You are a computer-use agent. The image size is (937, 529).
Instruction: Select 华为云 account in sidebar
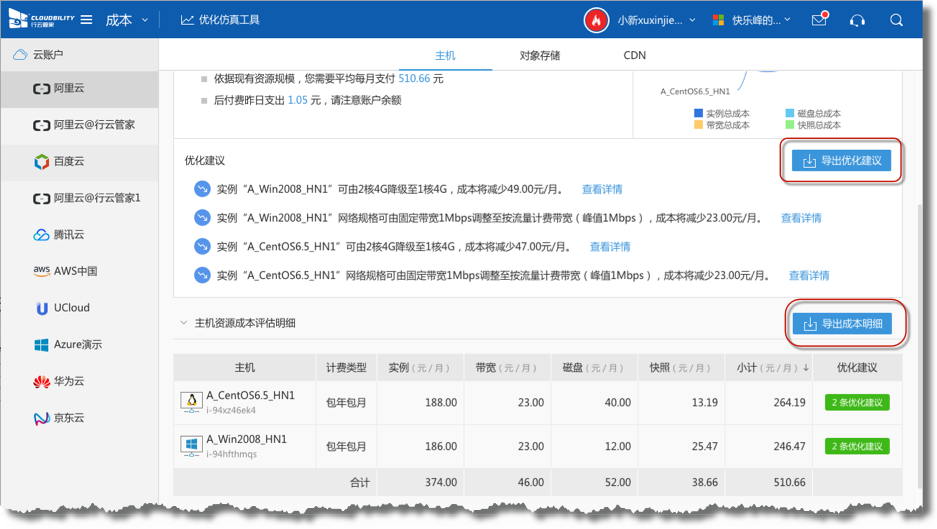click(x=68, y=381)
